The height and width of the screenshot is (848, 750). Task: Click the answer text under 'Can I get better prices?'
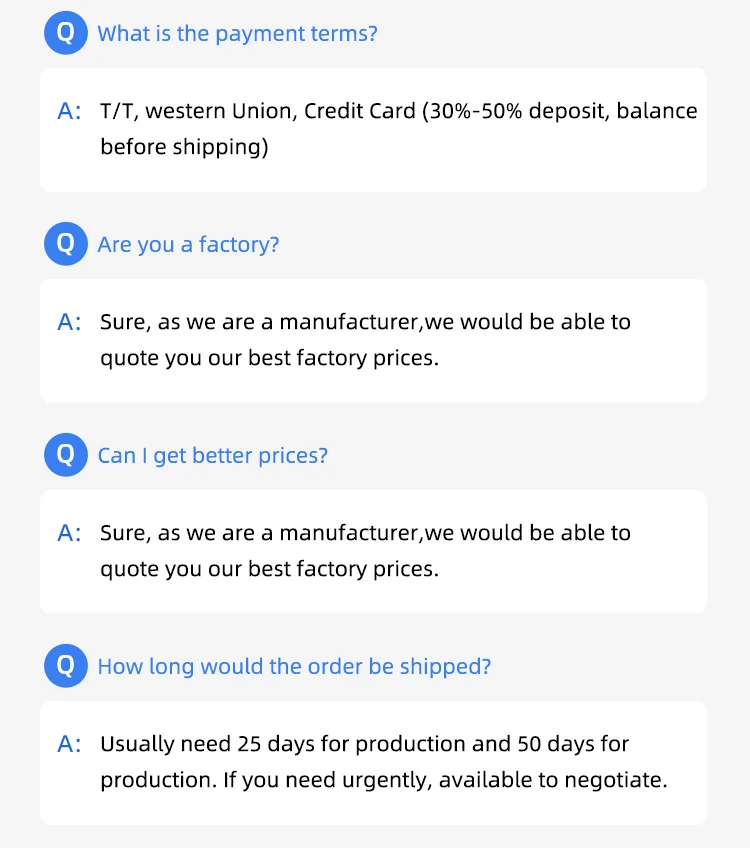point(365,551)
